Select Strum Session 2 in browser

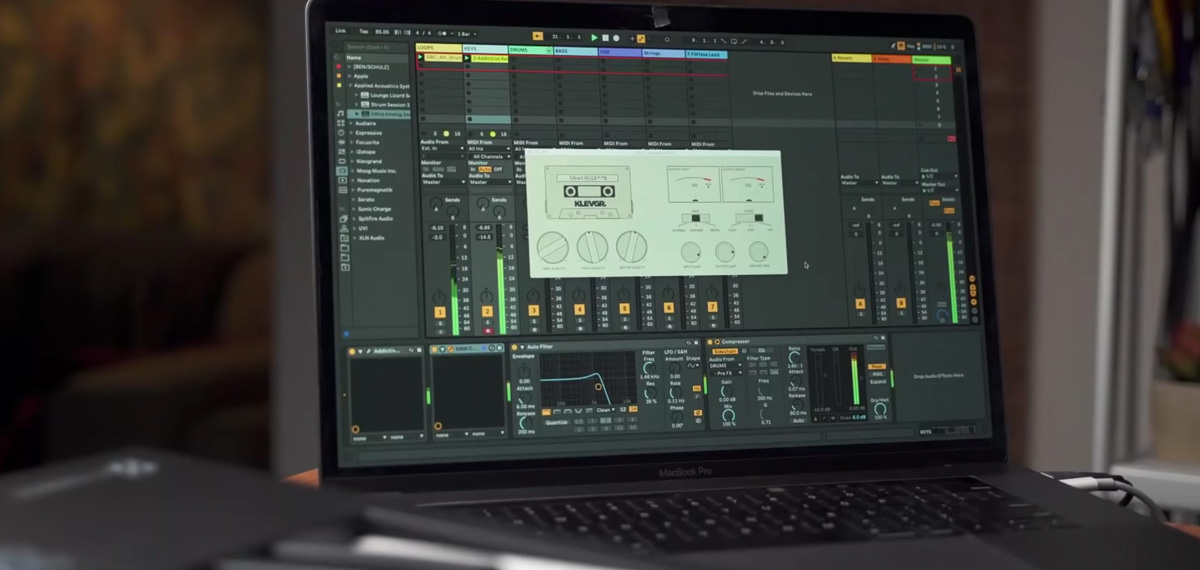386,105
